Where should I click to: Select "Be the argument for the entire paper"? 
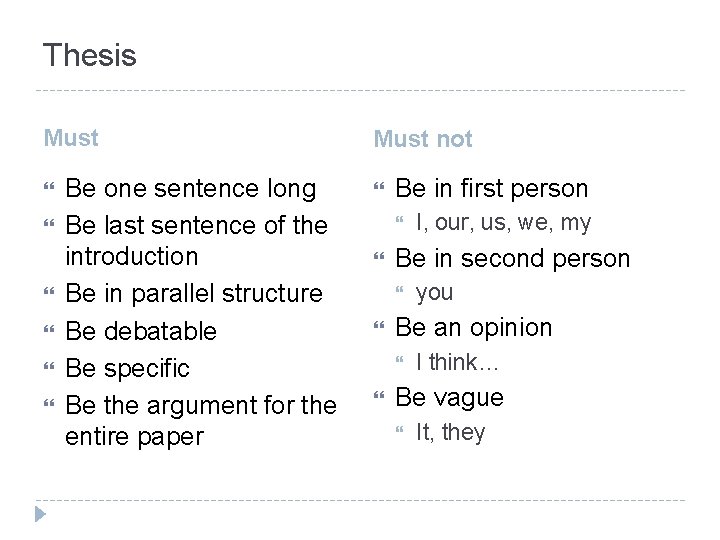point(200,422)
